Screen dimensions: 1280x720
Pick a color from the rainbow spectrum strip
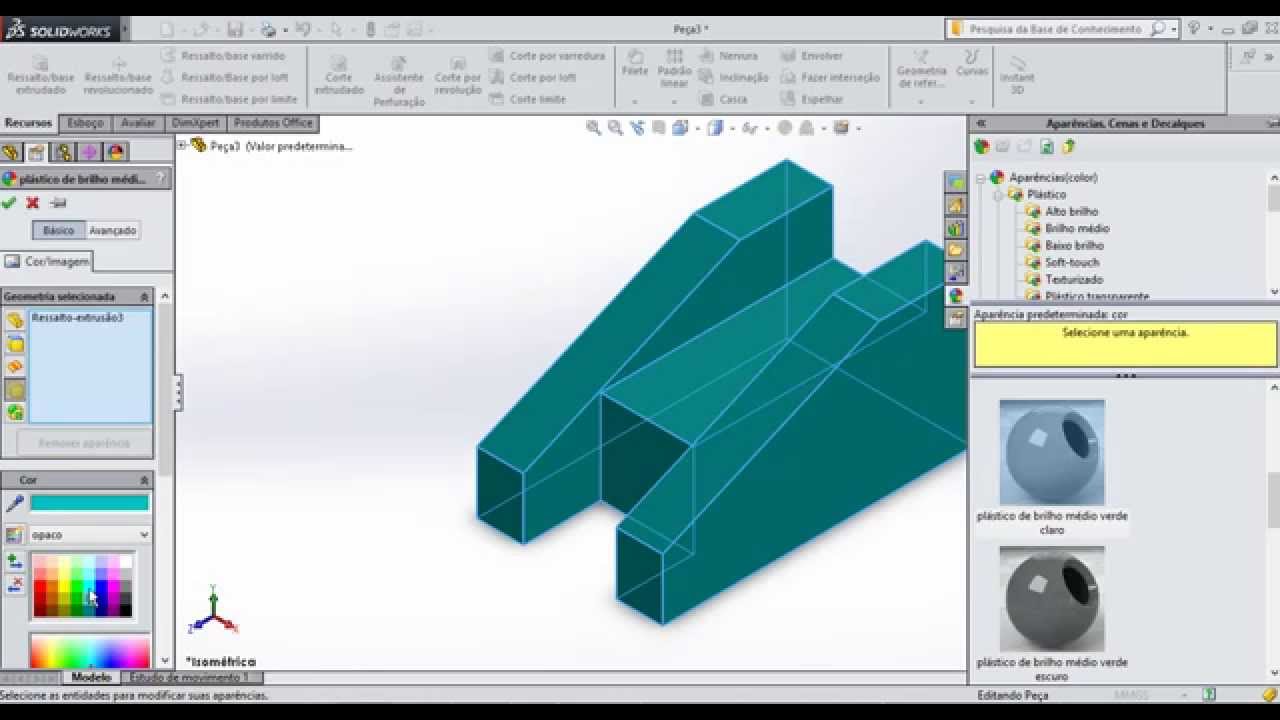[x=90, y=651]
